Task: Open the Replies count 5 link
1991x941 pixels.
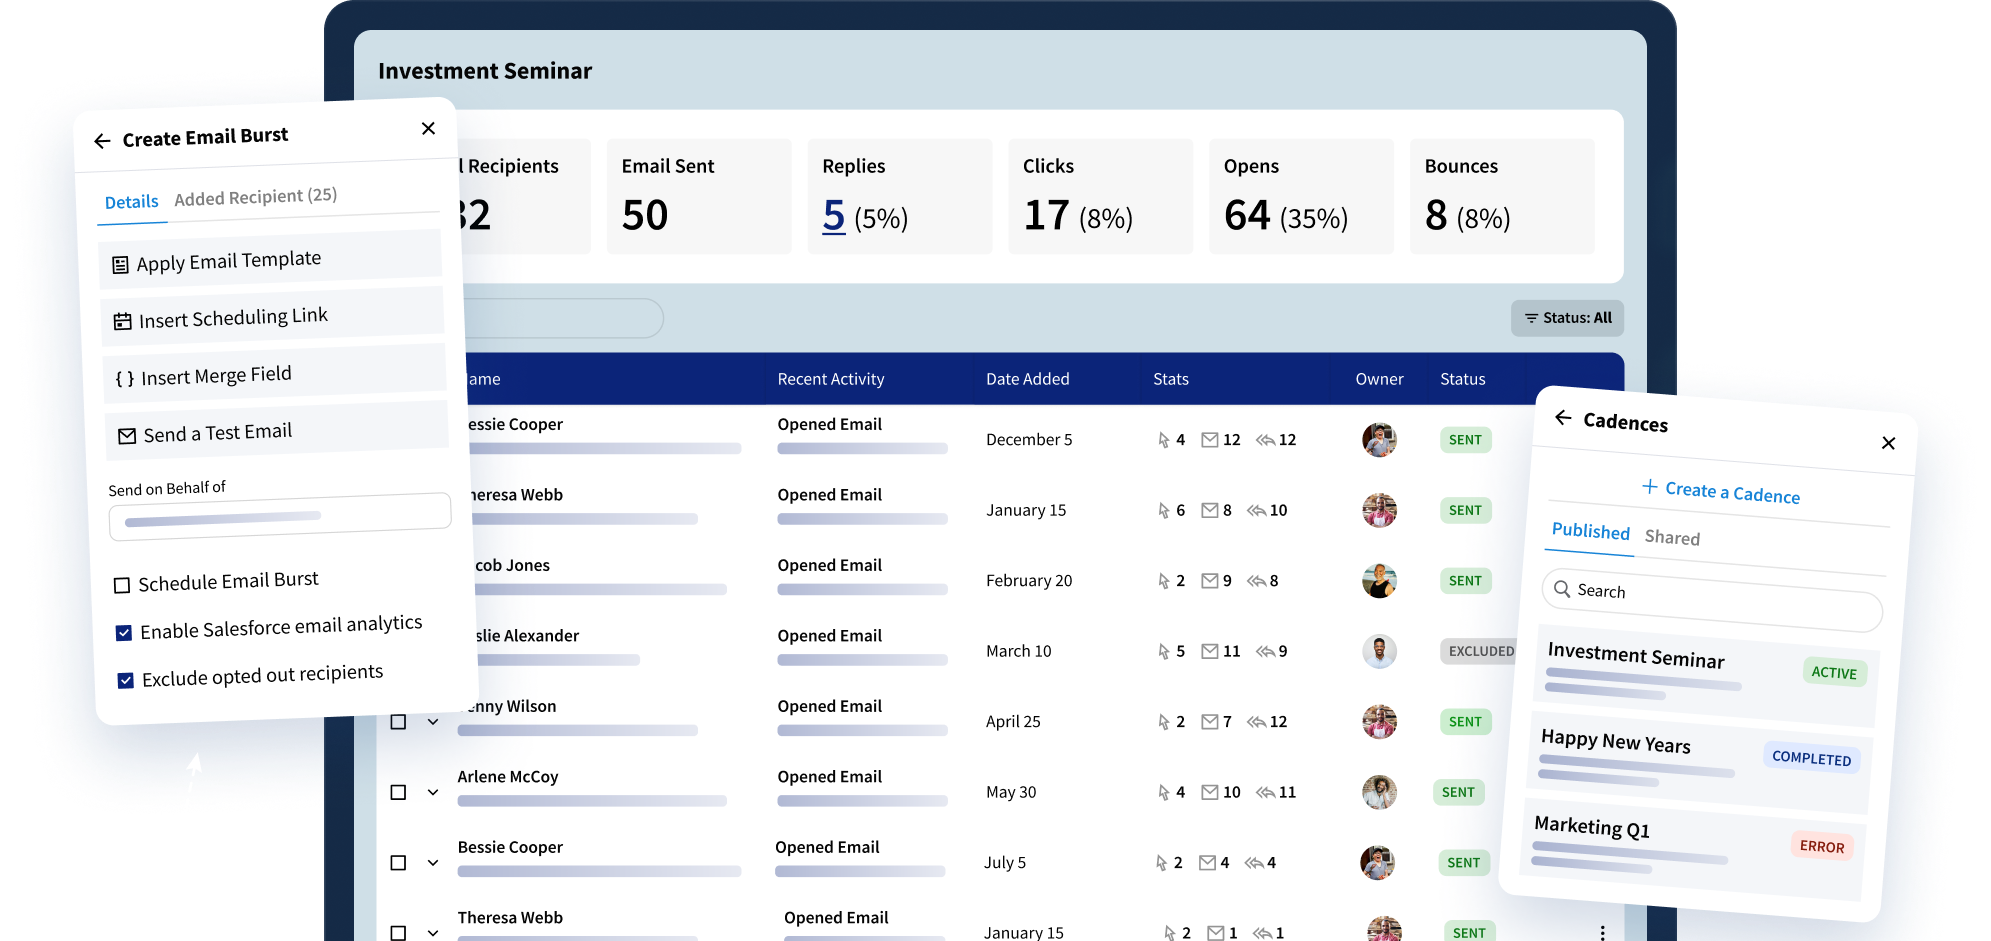Action: tap(834, 215)
